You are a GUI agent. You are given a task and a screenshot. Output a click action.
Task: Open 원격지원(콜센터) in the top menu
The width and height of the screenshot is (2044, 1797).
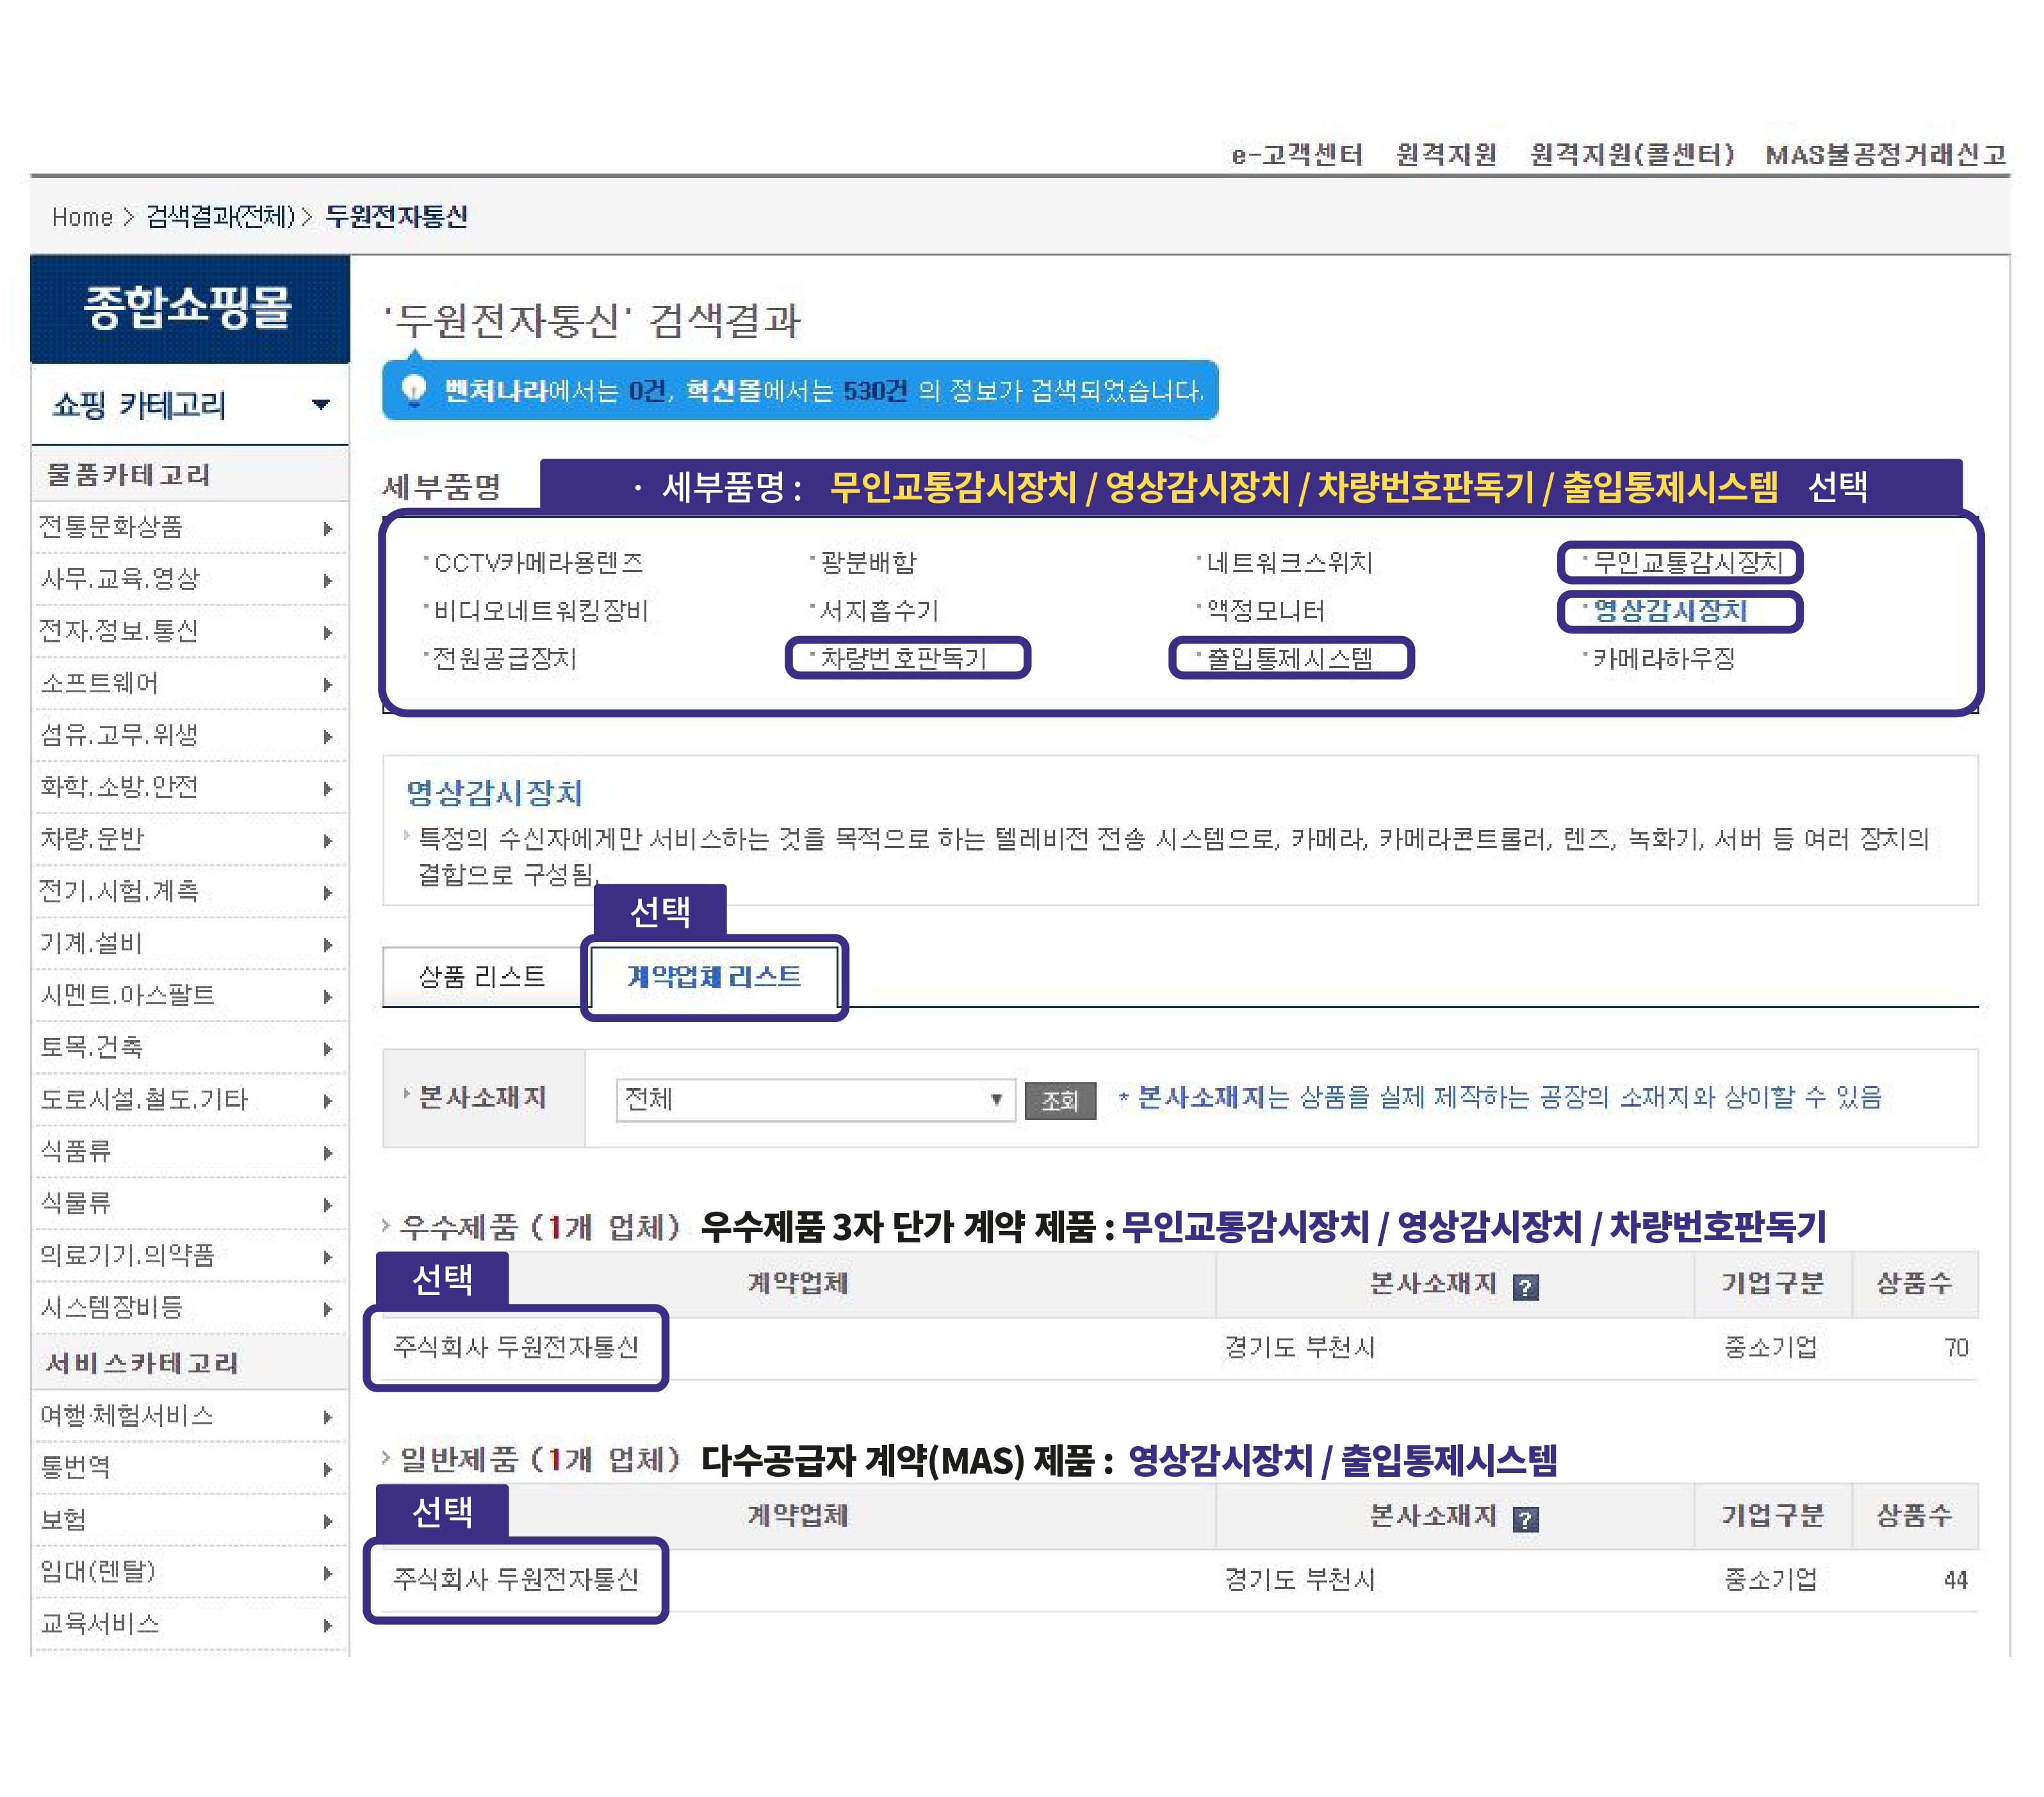1632,154
